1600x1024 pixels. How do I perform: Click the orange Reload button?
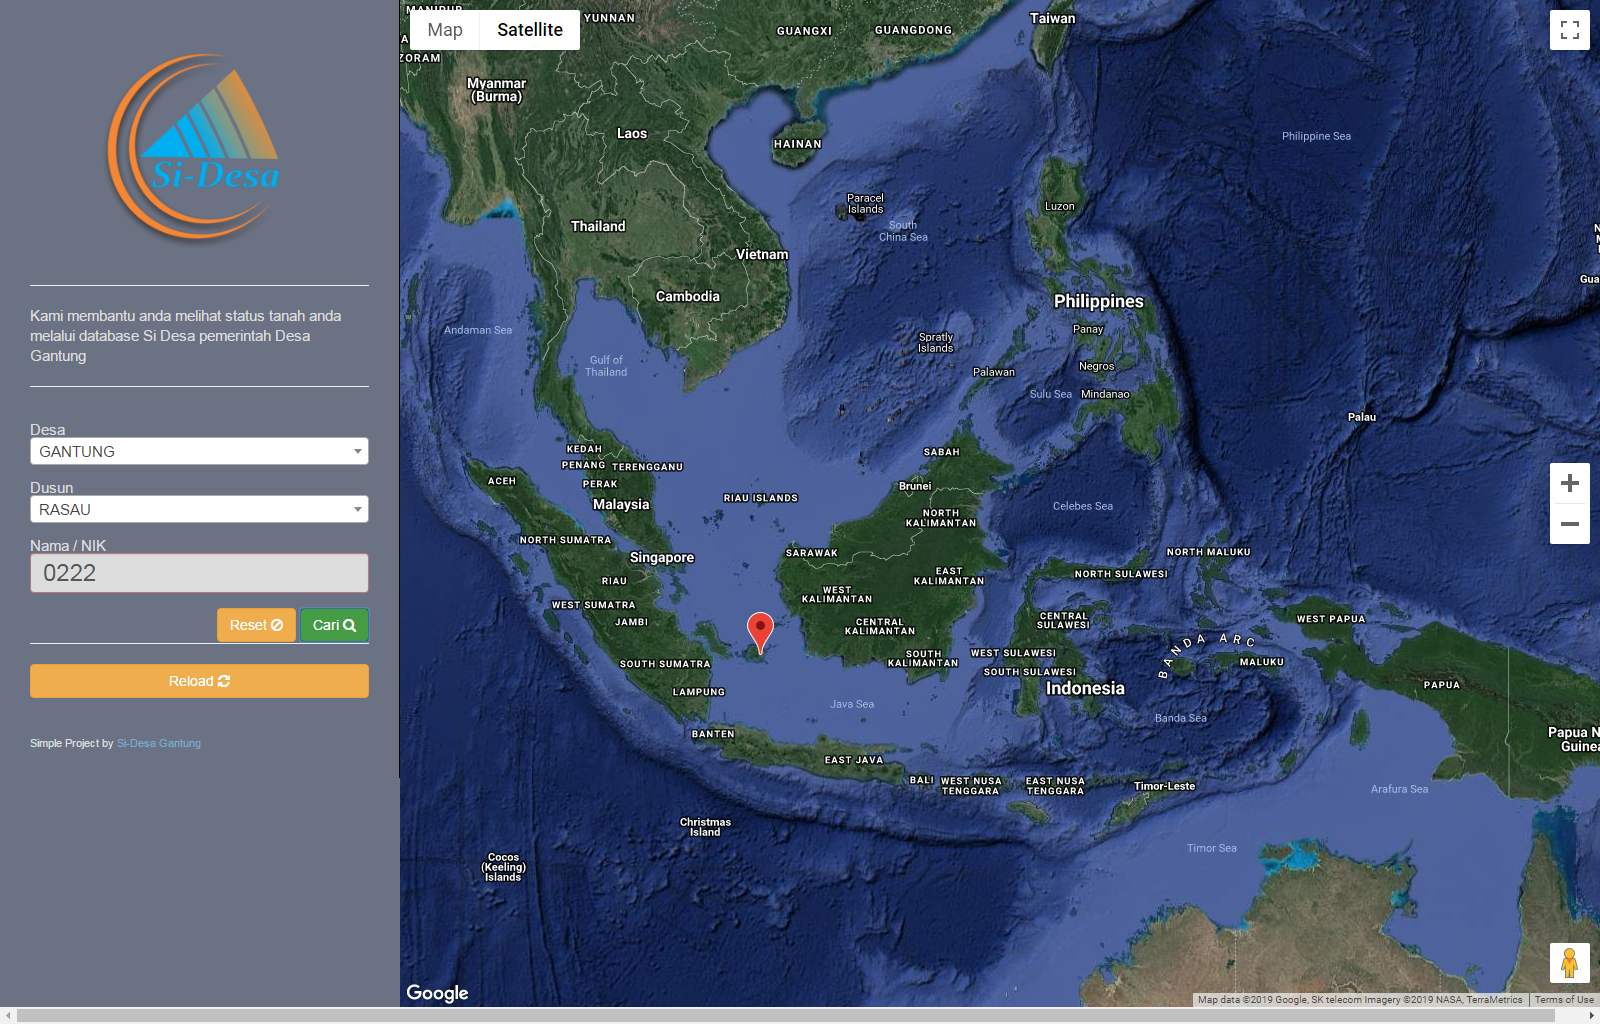[x=199, y=681]
